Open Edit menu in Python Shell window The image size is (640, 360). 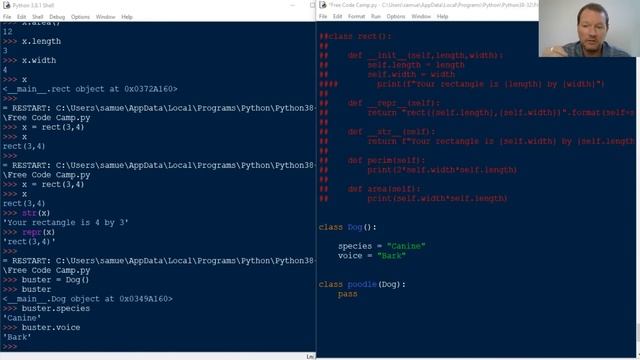pos(21,17)
